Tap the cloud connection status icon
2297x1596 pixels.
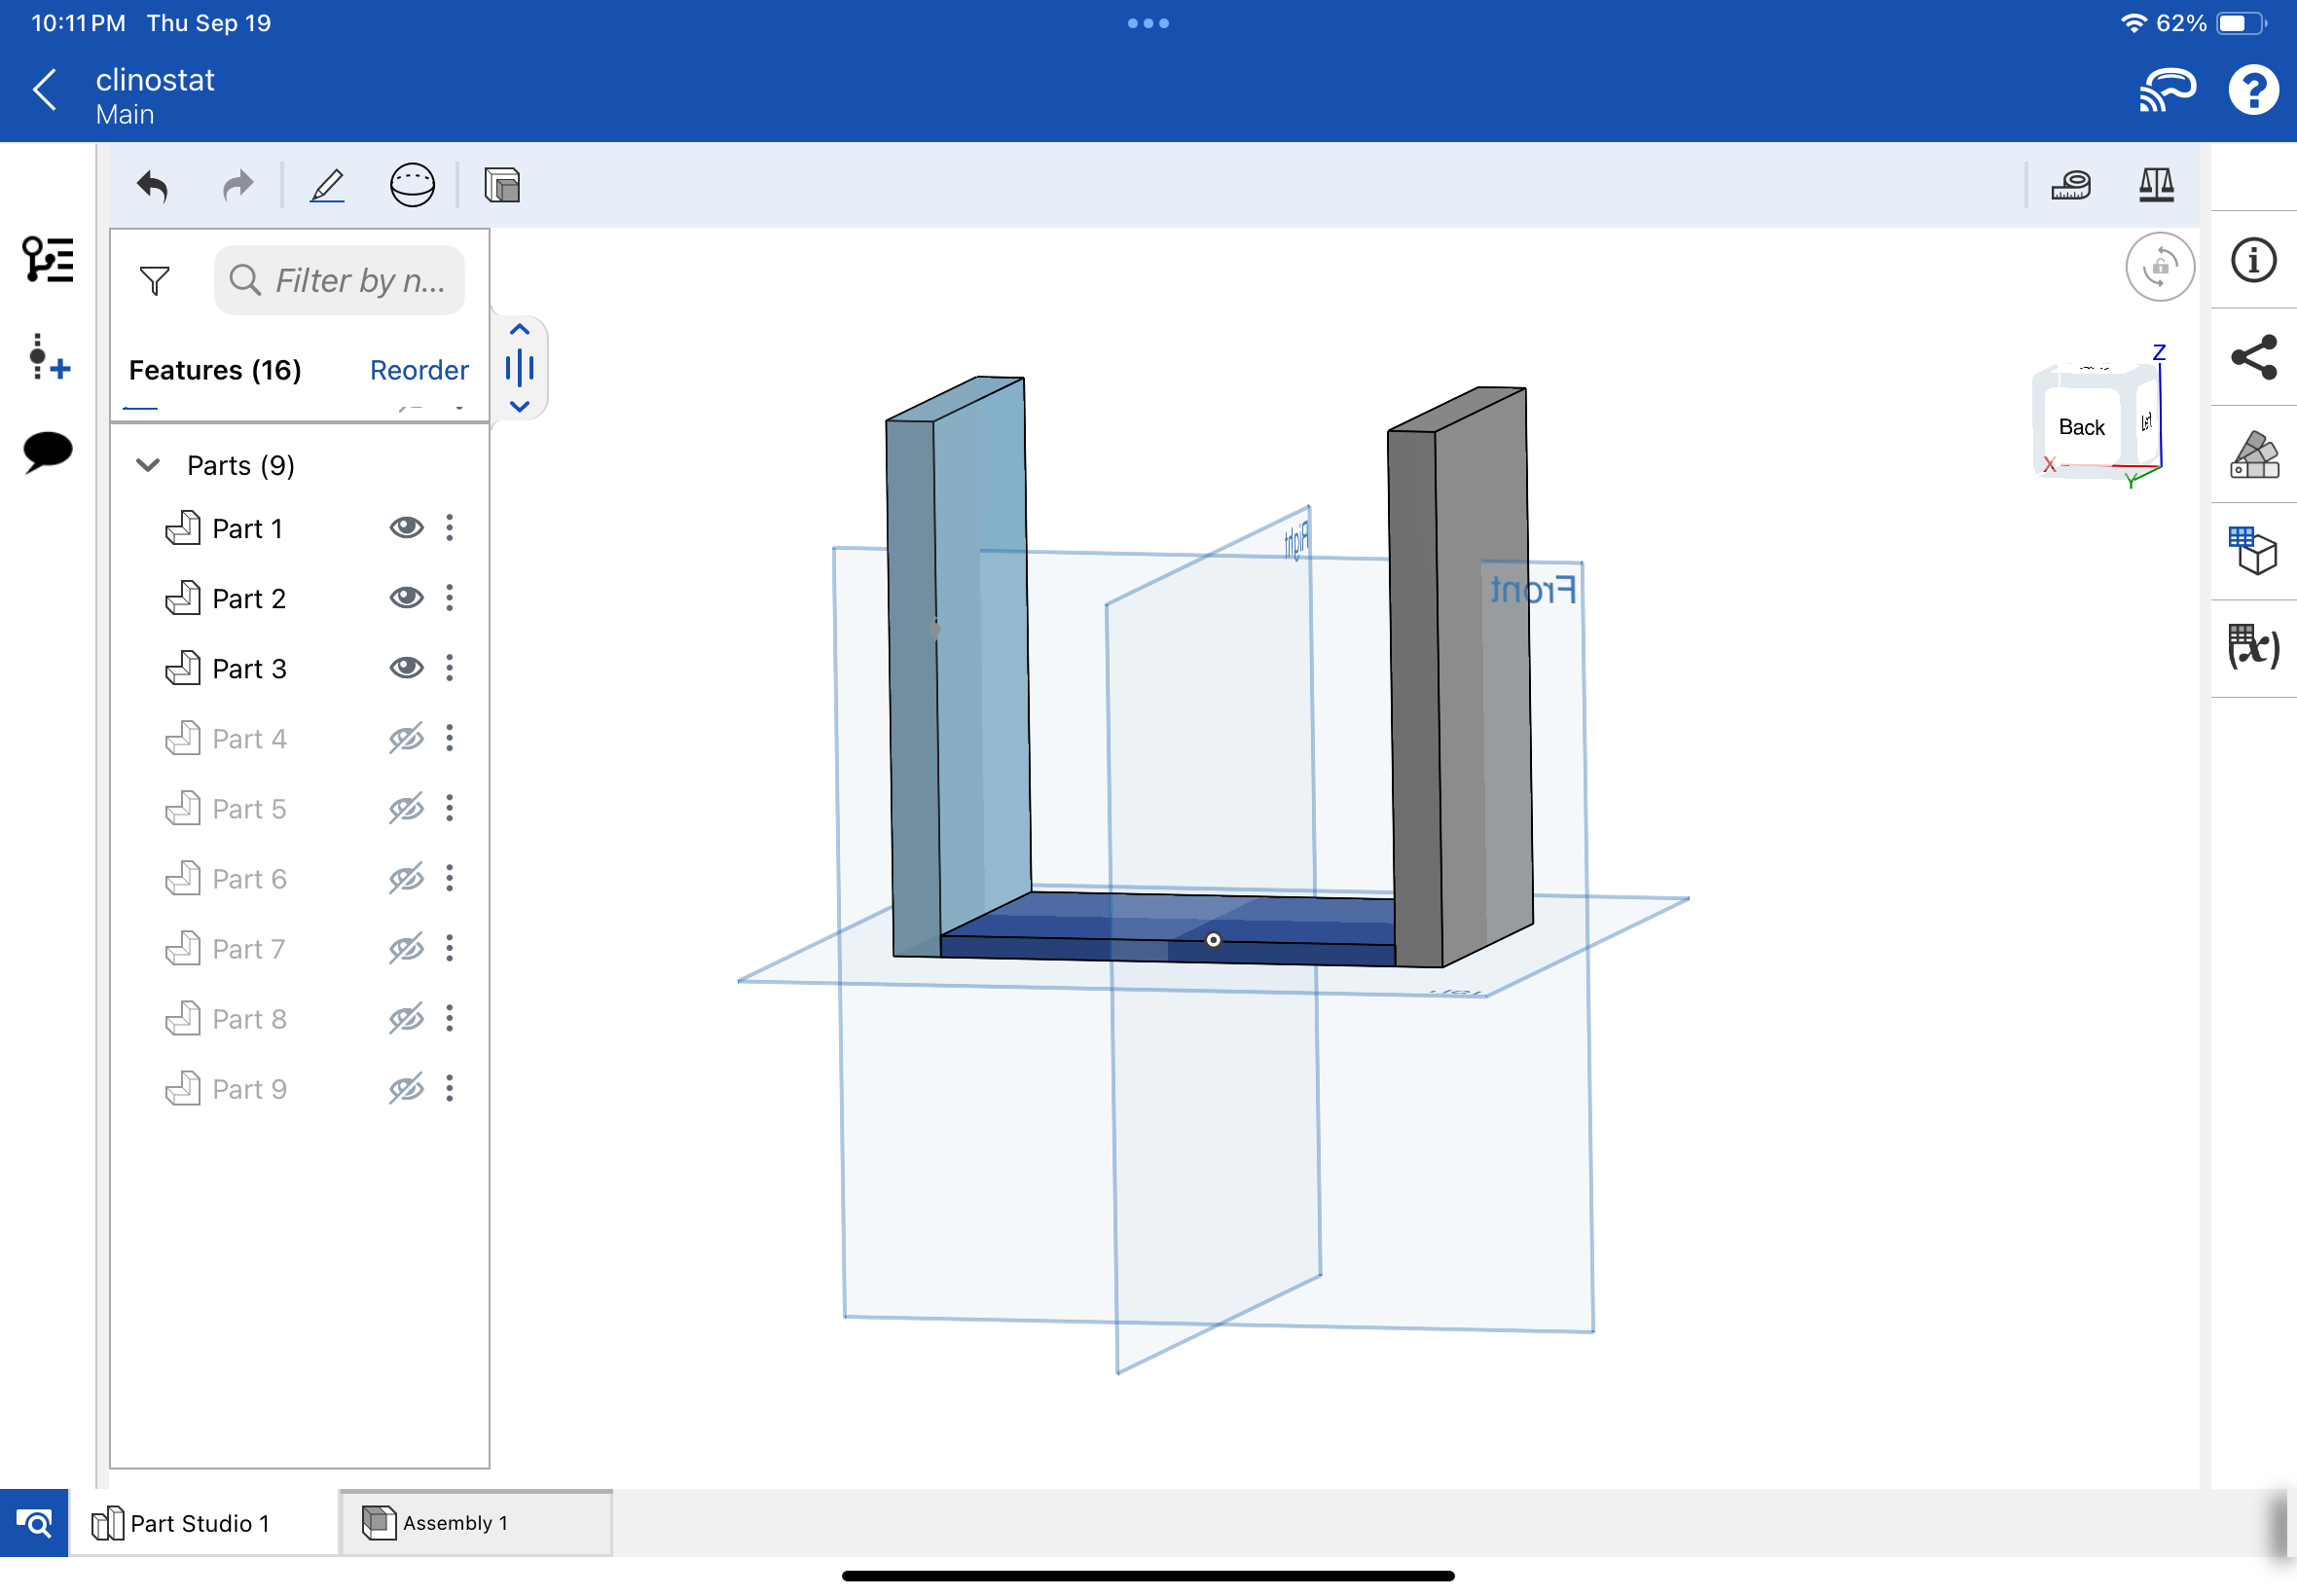pyautogui.click(x=2167, y=90)
